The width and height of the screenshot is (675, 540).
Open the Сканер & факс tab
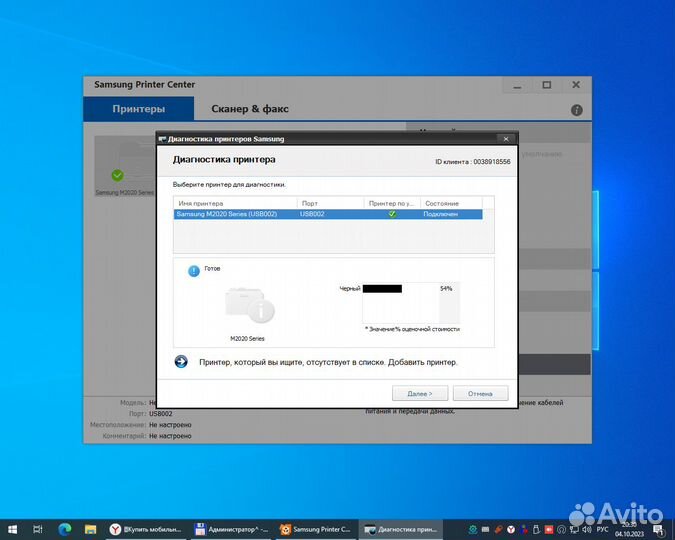pos(250,109)
